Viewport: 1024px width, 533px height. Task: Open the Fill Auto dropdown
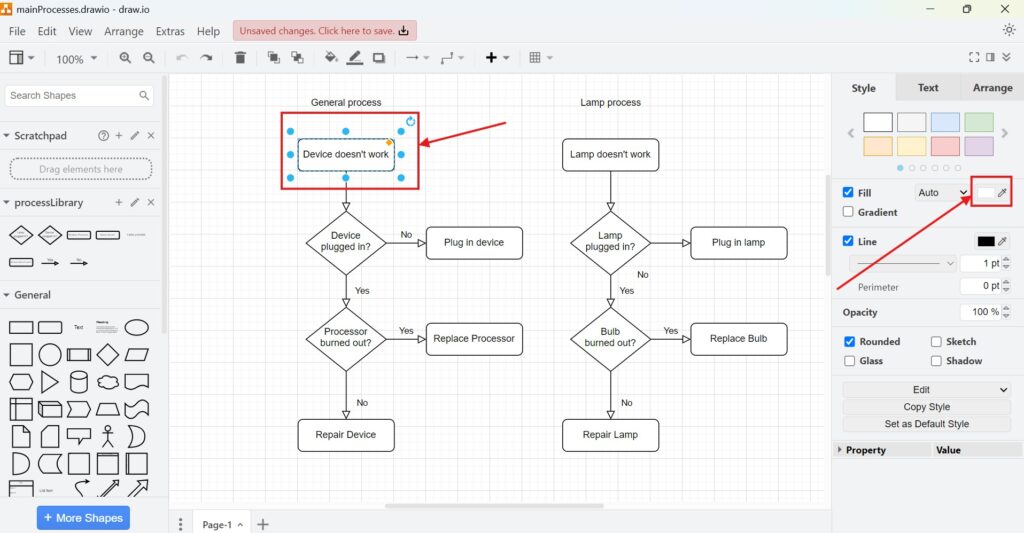click(942, 193)
